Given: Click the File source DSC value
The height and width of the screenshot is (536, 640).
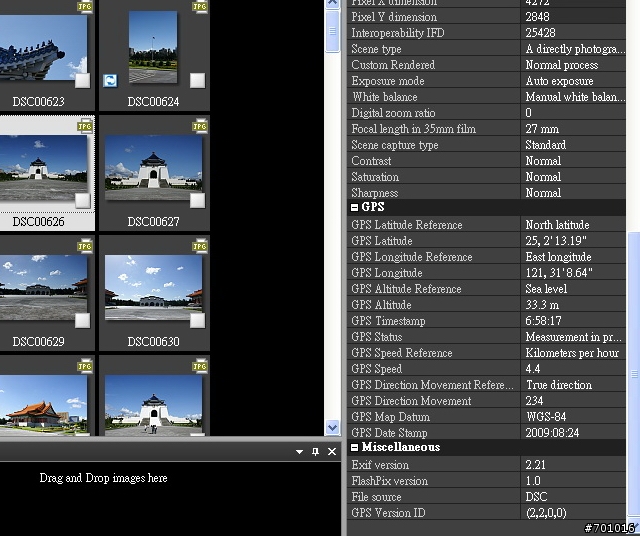Looking at the screenshot, I should point(536,497).
